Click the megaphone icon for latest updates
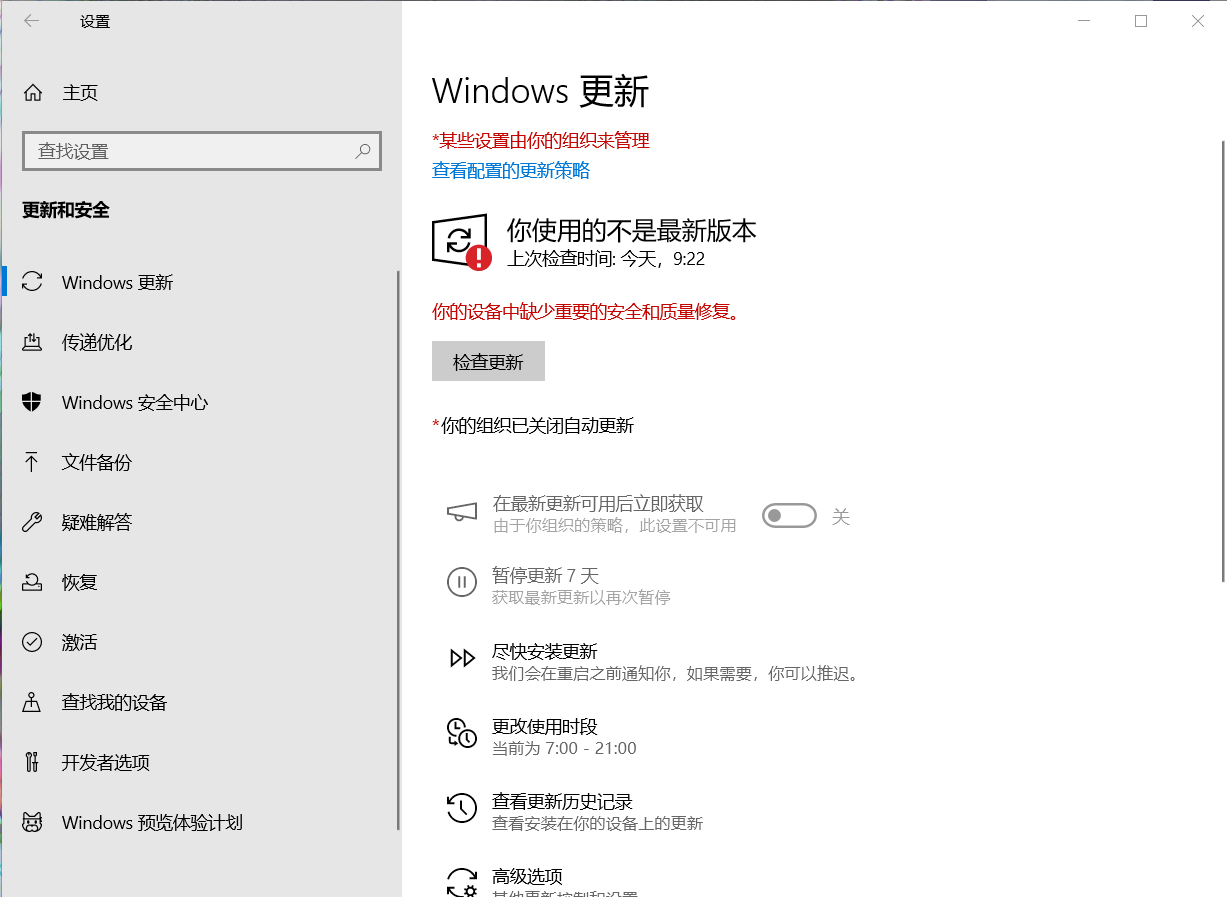 tap(461, 512)
